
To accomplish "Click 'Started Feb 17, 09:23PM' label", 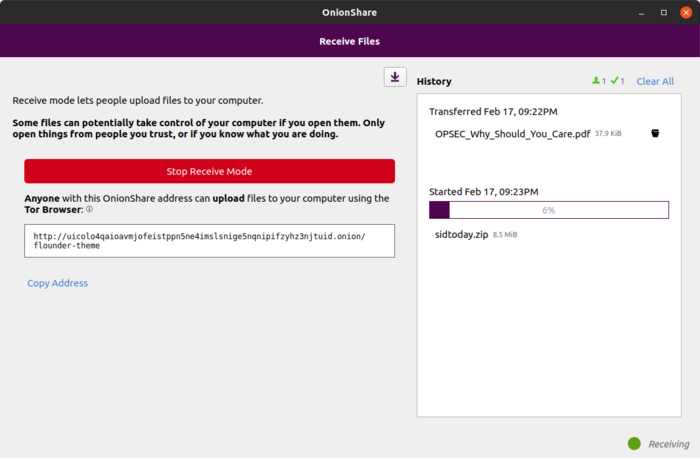I will (483, 192).
